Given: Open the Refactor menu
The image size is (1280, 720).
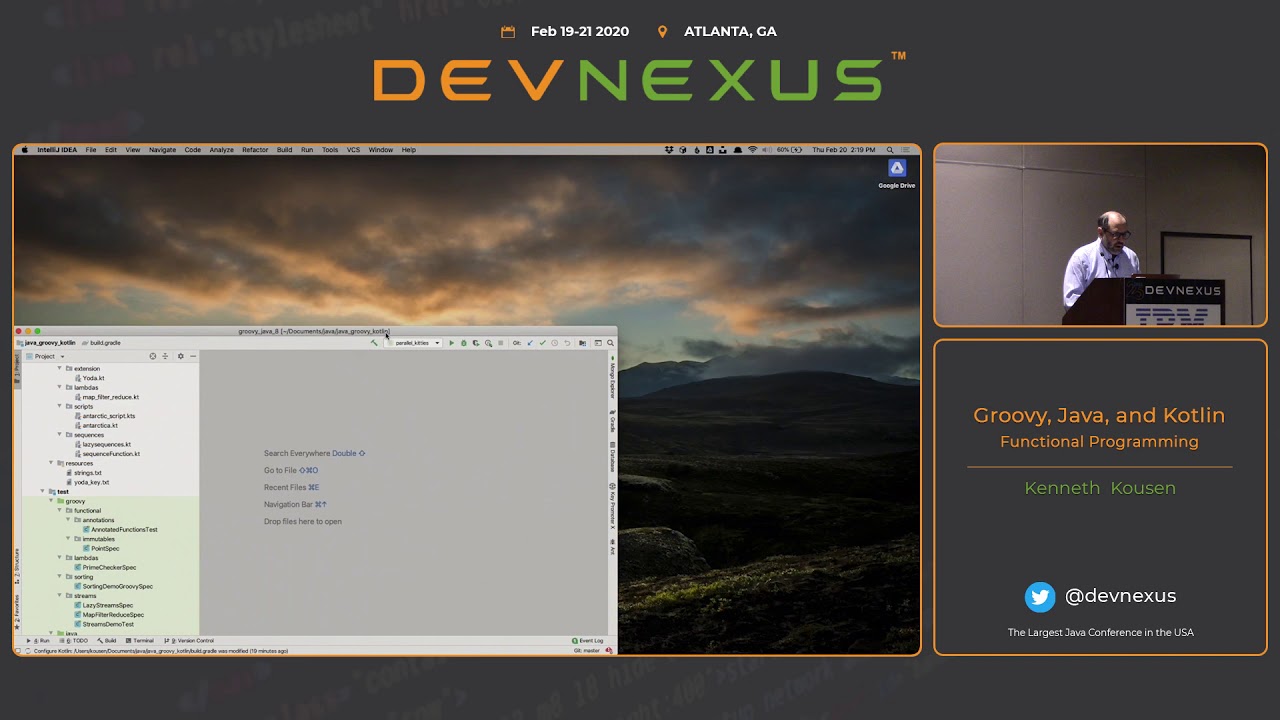Looking at the screenshot, I should pyautogui.click(x=255, y=150).
